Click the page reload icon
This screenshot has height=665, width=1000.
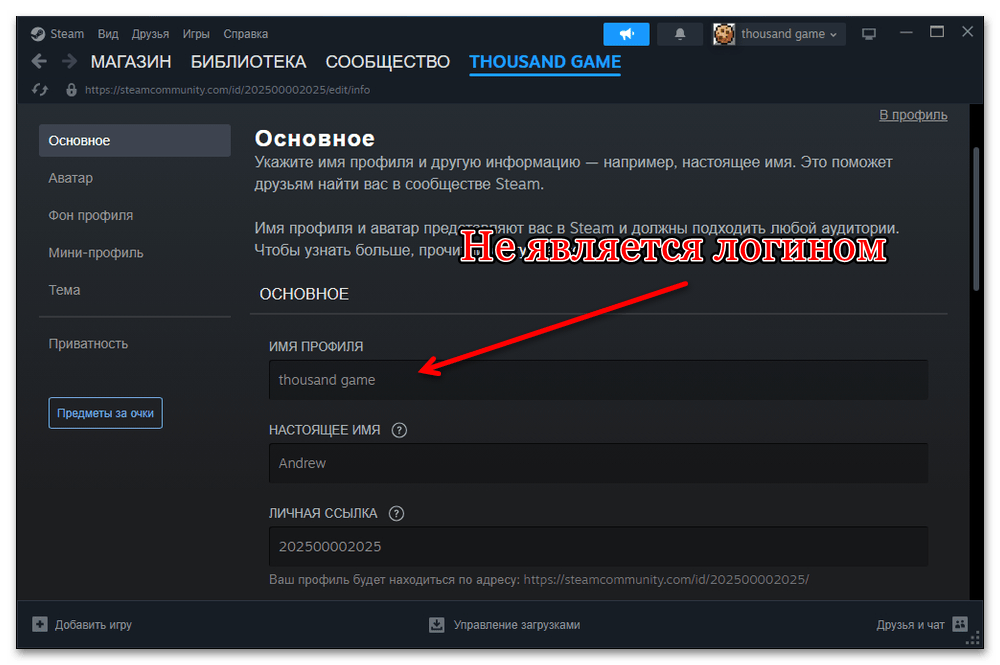click(x=41, y=89)
